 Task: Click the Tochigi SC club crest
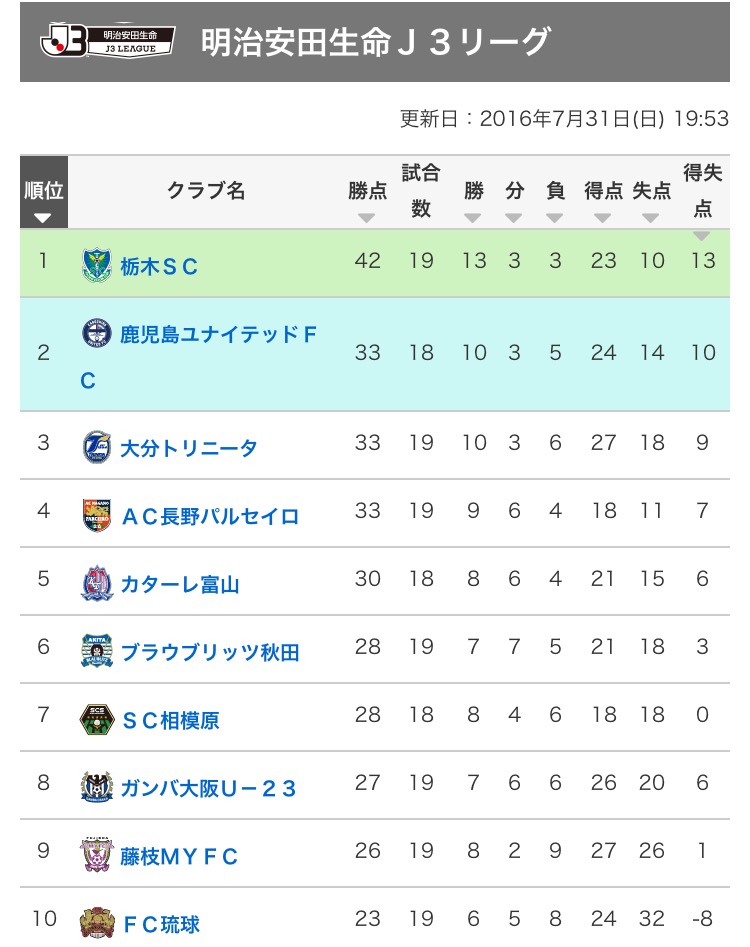97,265
